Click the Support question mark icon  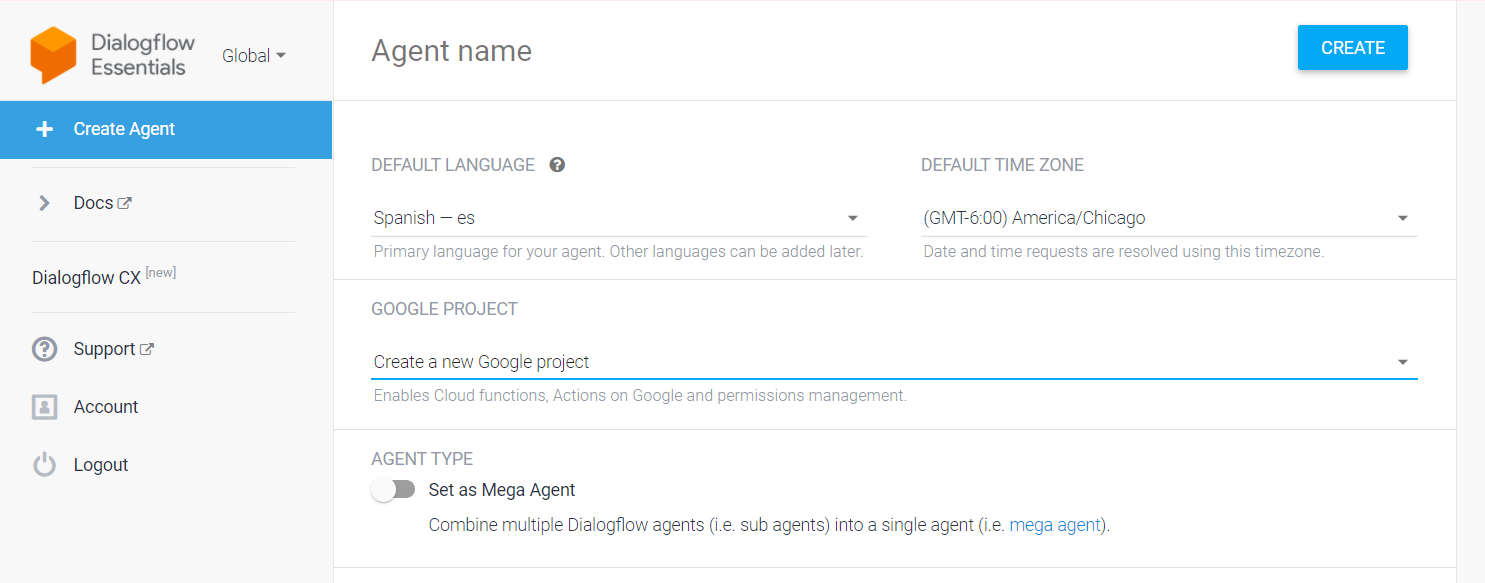coord(45,348)
